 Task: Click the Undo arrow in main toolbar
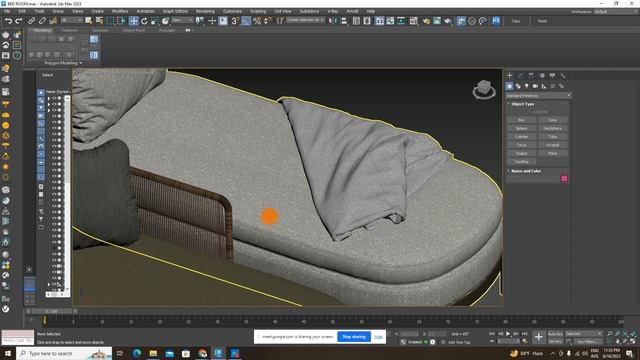pos(8,21)
